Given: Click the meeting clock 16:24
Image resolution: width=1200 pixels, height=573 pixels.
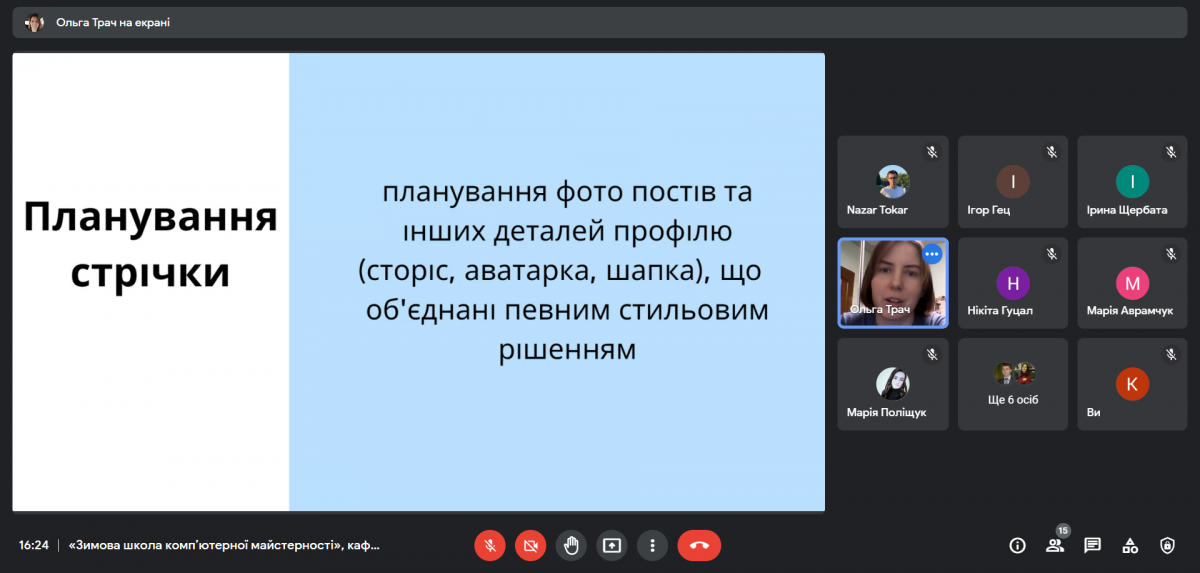Looking at the screenshot, I should [33, 545].
